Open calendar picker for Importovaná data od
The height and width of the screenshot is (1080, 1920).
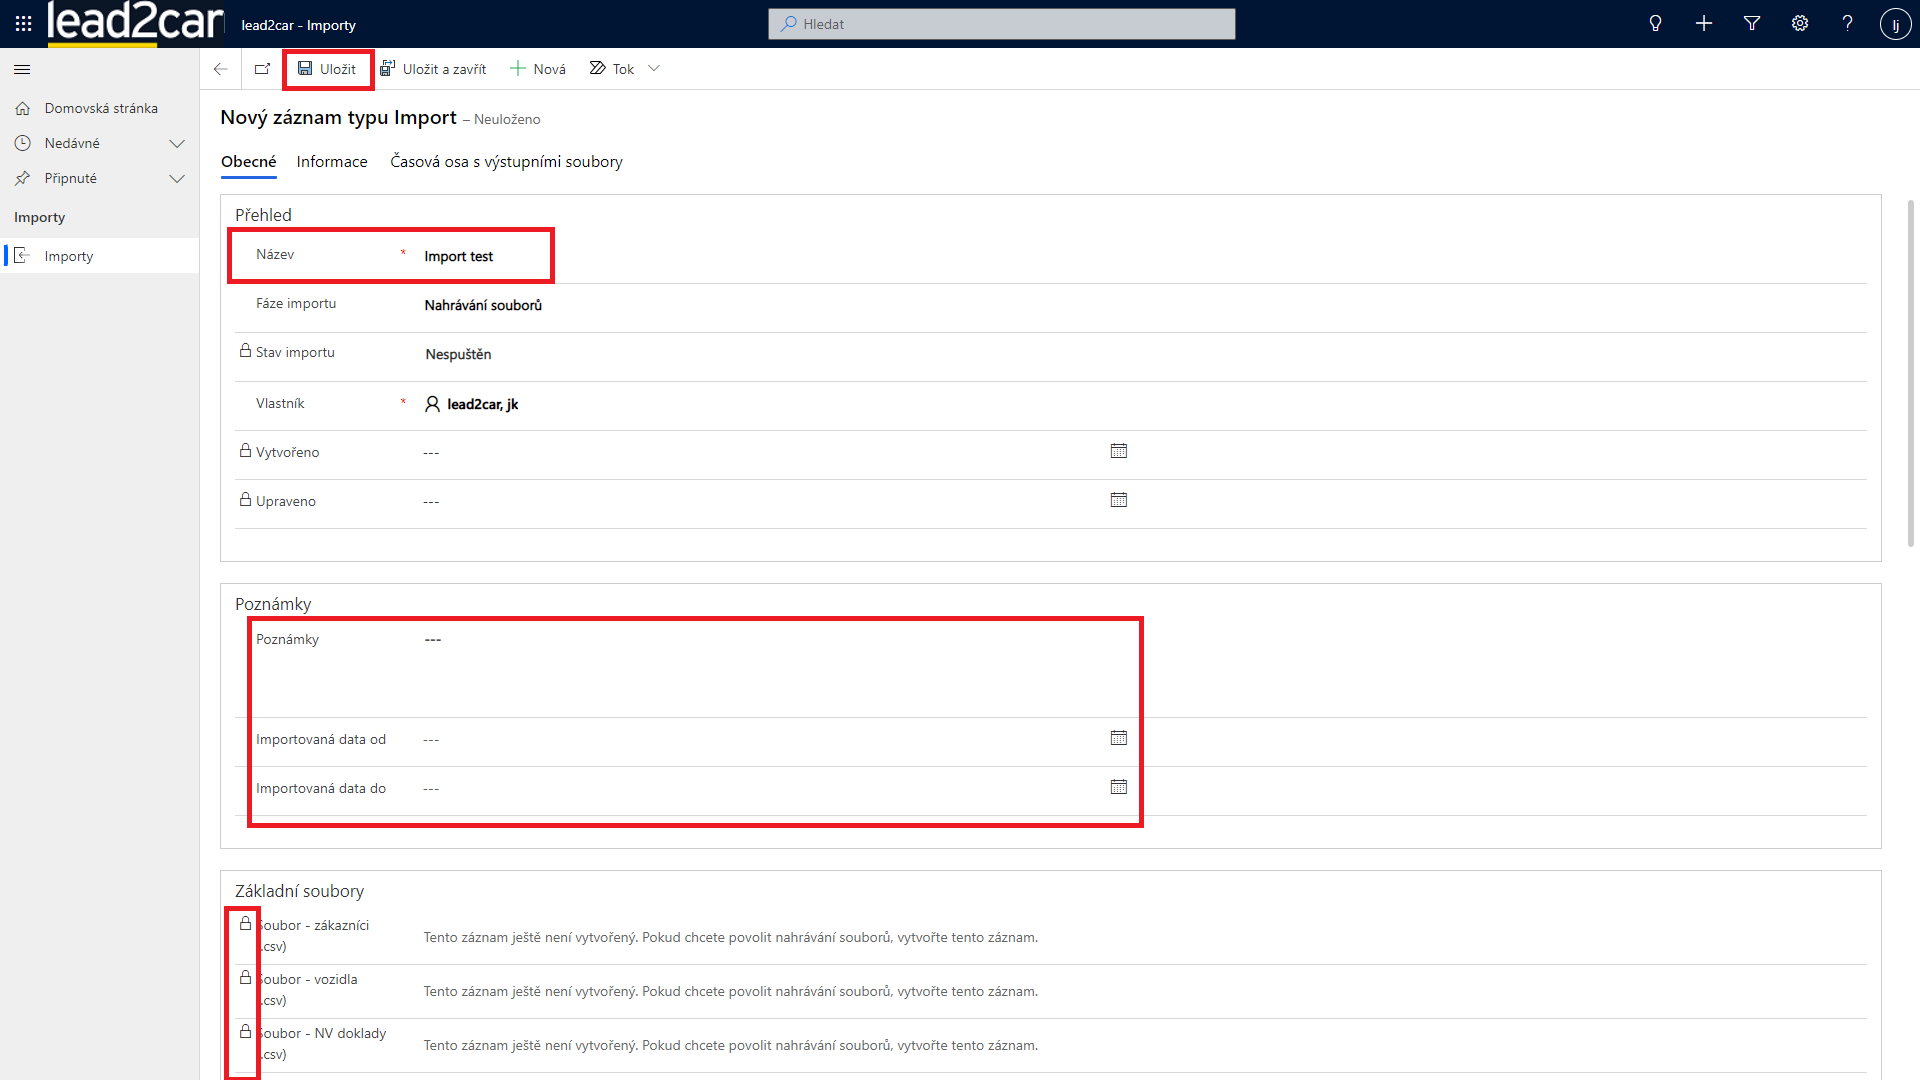[1118, 738]
